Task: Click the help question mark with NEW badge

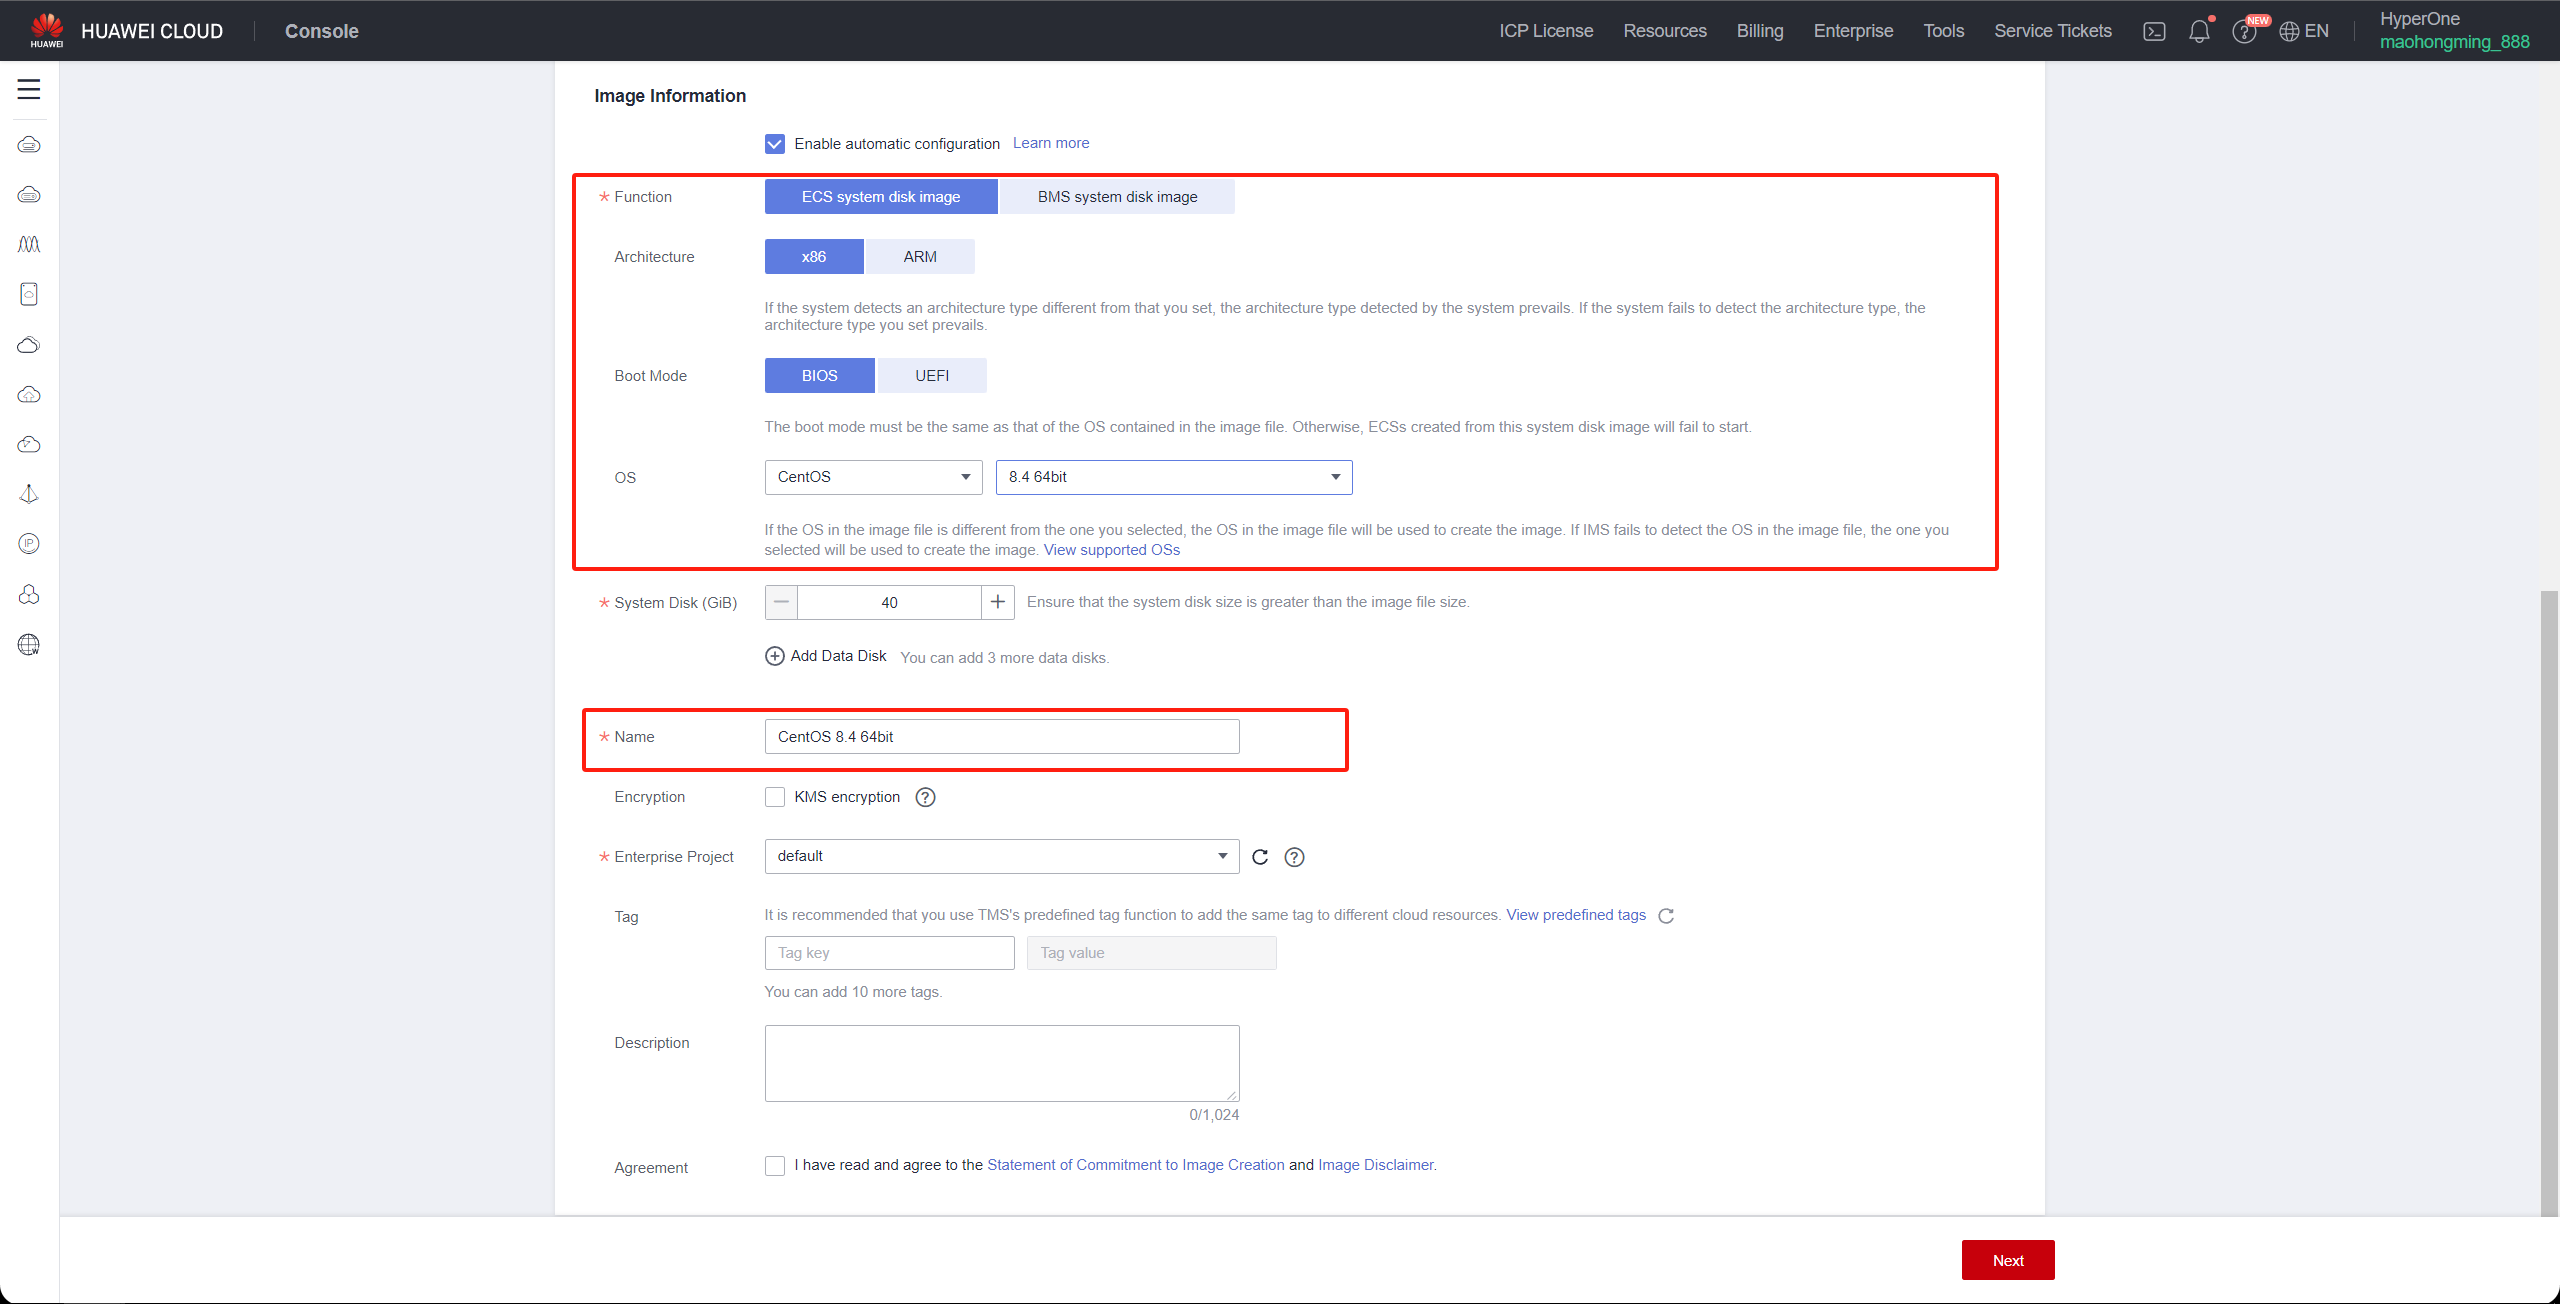Action: point(2244,32)
